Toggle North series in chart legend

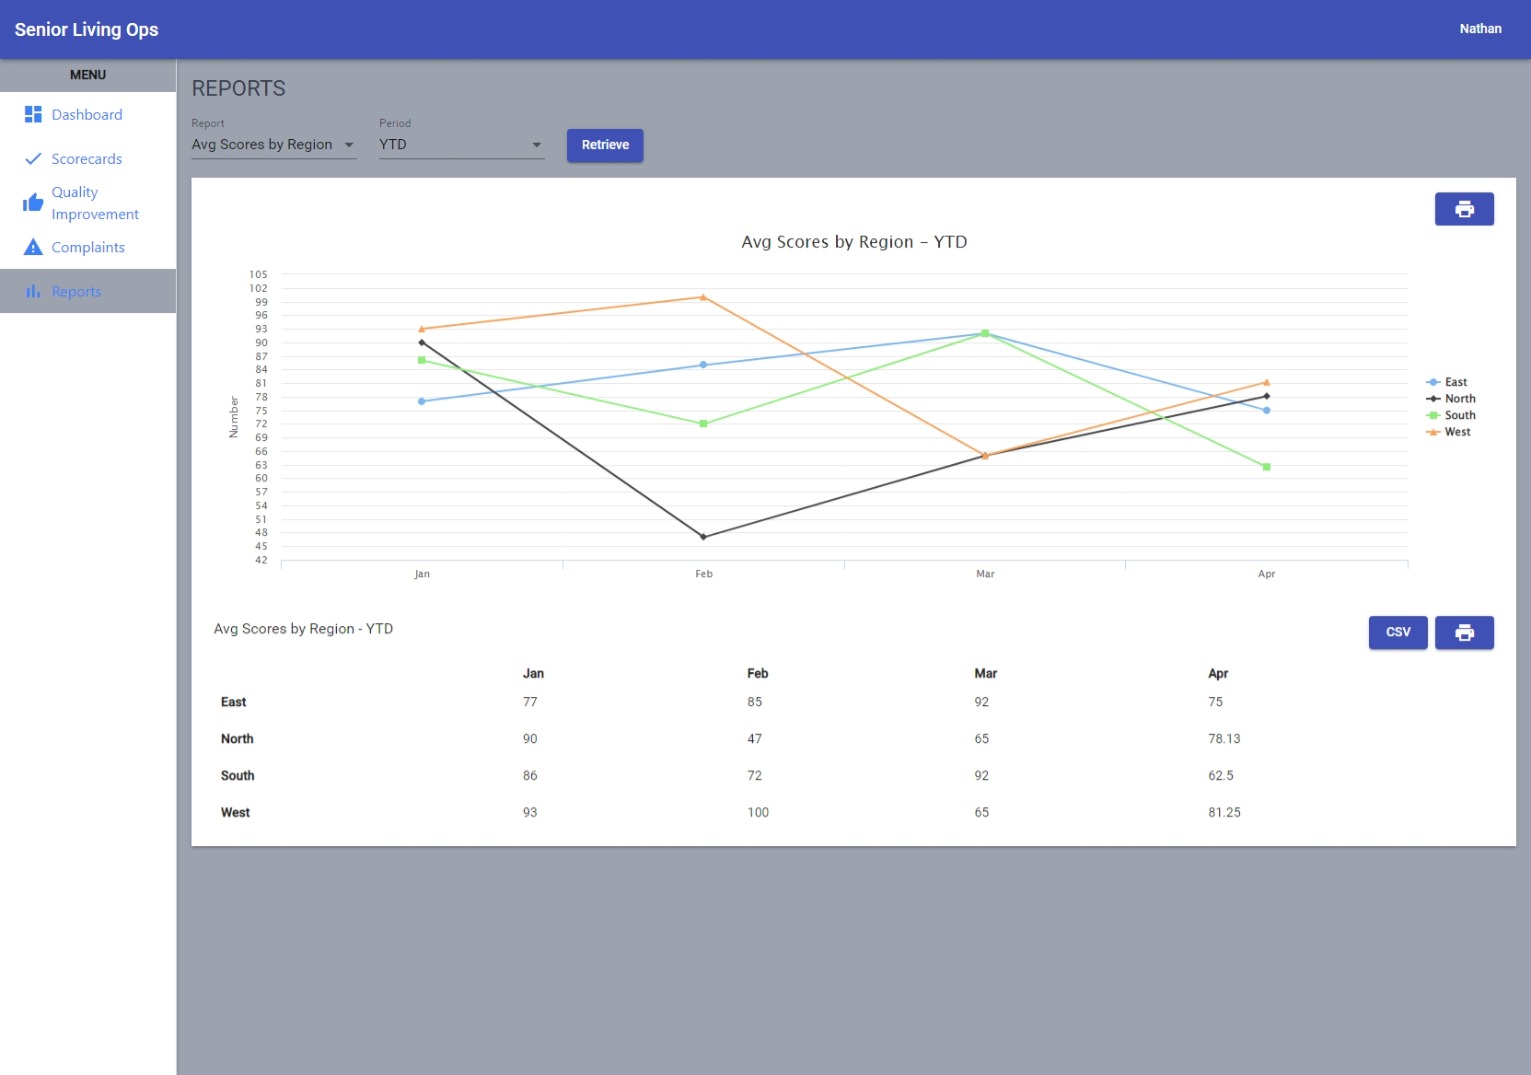pos(1459,399)
